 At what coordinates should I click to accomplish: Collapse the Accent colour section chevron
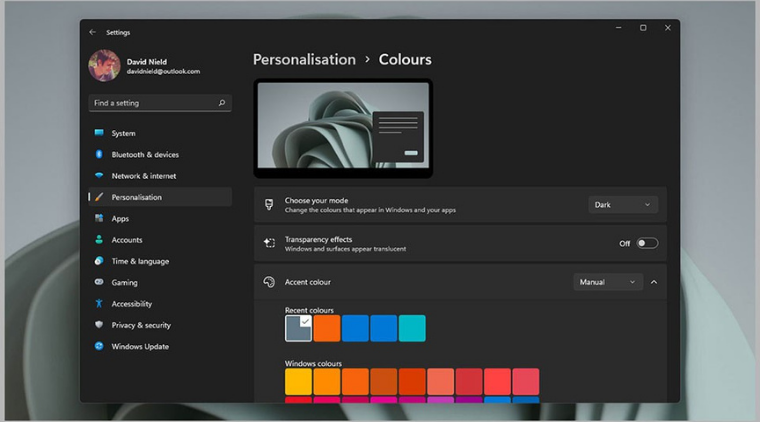point(654,282)
